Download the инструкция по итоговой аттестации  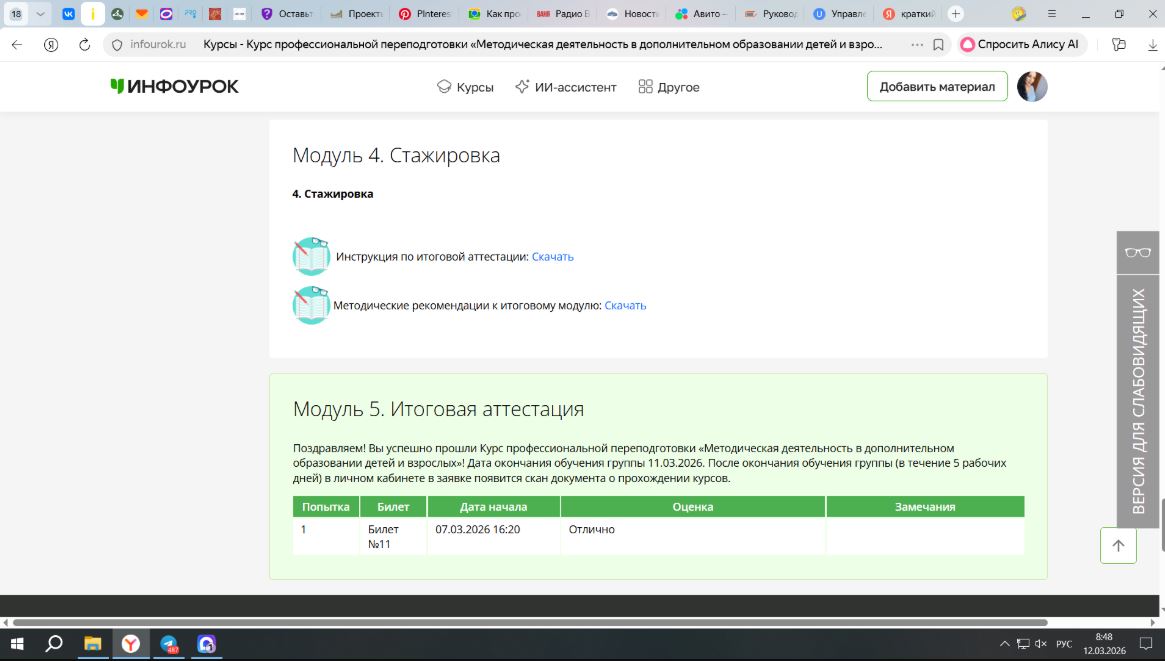[552, 257]
